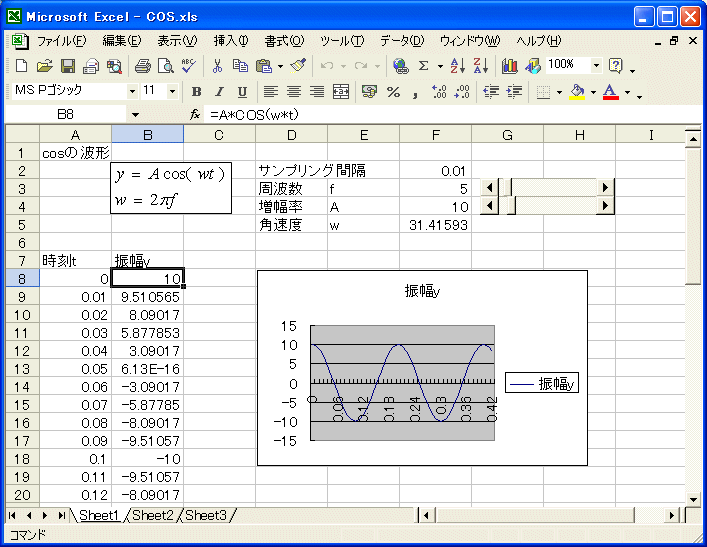Open the Borders dropdown arrow

tap(559, 92)
